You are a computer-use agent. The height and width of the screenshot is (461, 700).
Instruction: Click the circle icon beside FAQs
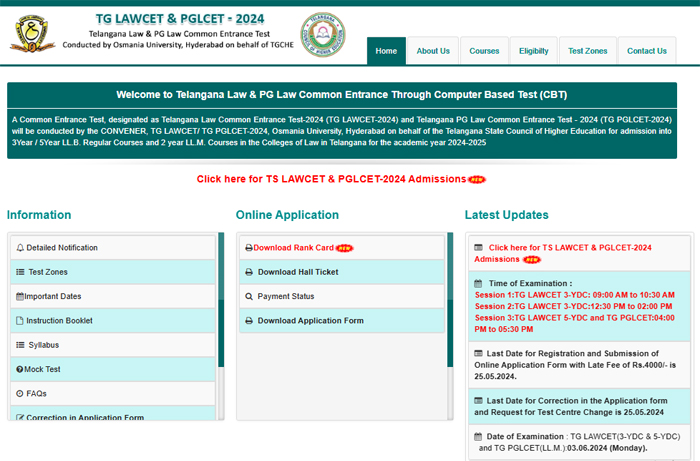tap(20, 394)
